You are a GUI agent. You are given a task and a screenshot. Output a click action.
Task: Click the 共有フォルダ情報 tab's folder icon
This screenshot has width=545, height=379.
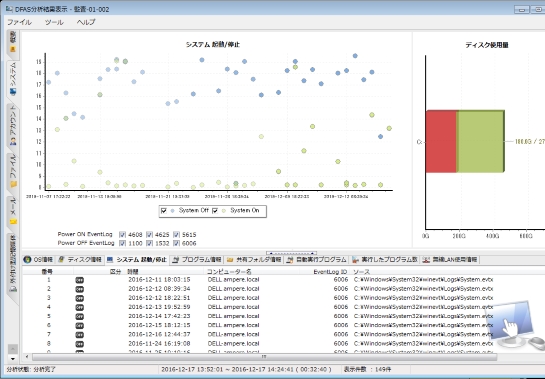[230, 260]
